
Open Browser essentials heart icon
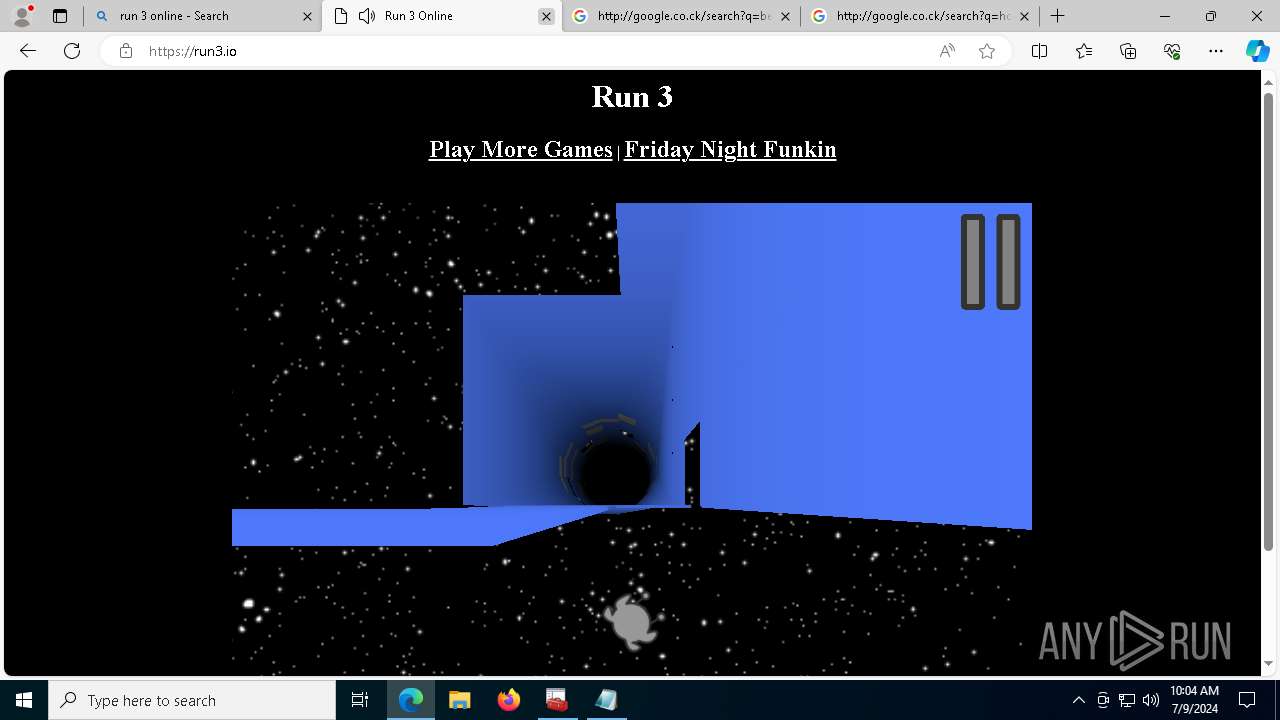(x=1172, y=51)
